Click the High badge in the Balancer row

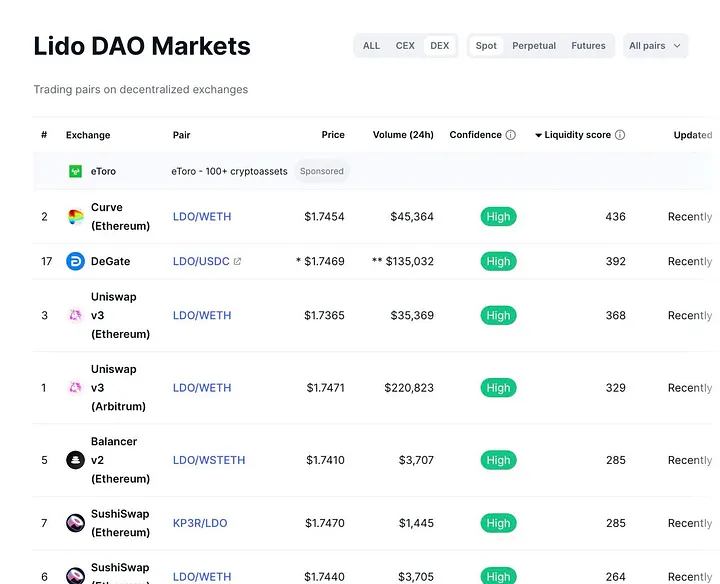499,460
